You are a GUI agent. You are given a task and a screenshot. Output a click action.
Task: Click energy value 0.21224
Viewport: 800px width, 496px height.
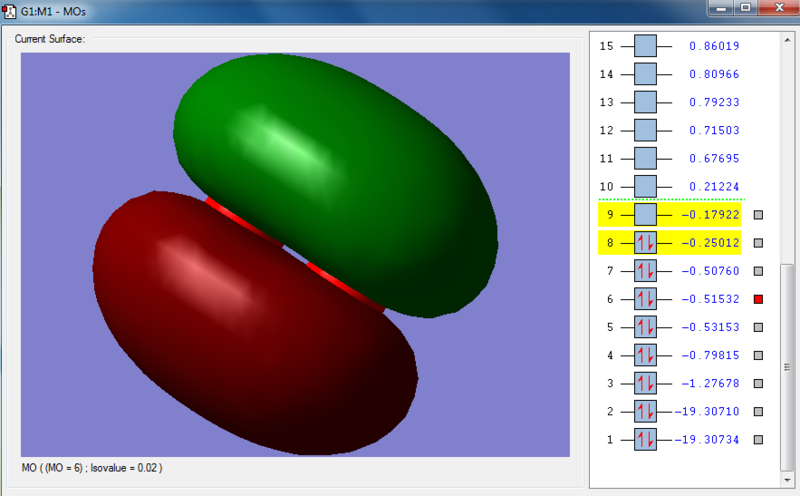coord(714,186)
